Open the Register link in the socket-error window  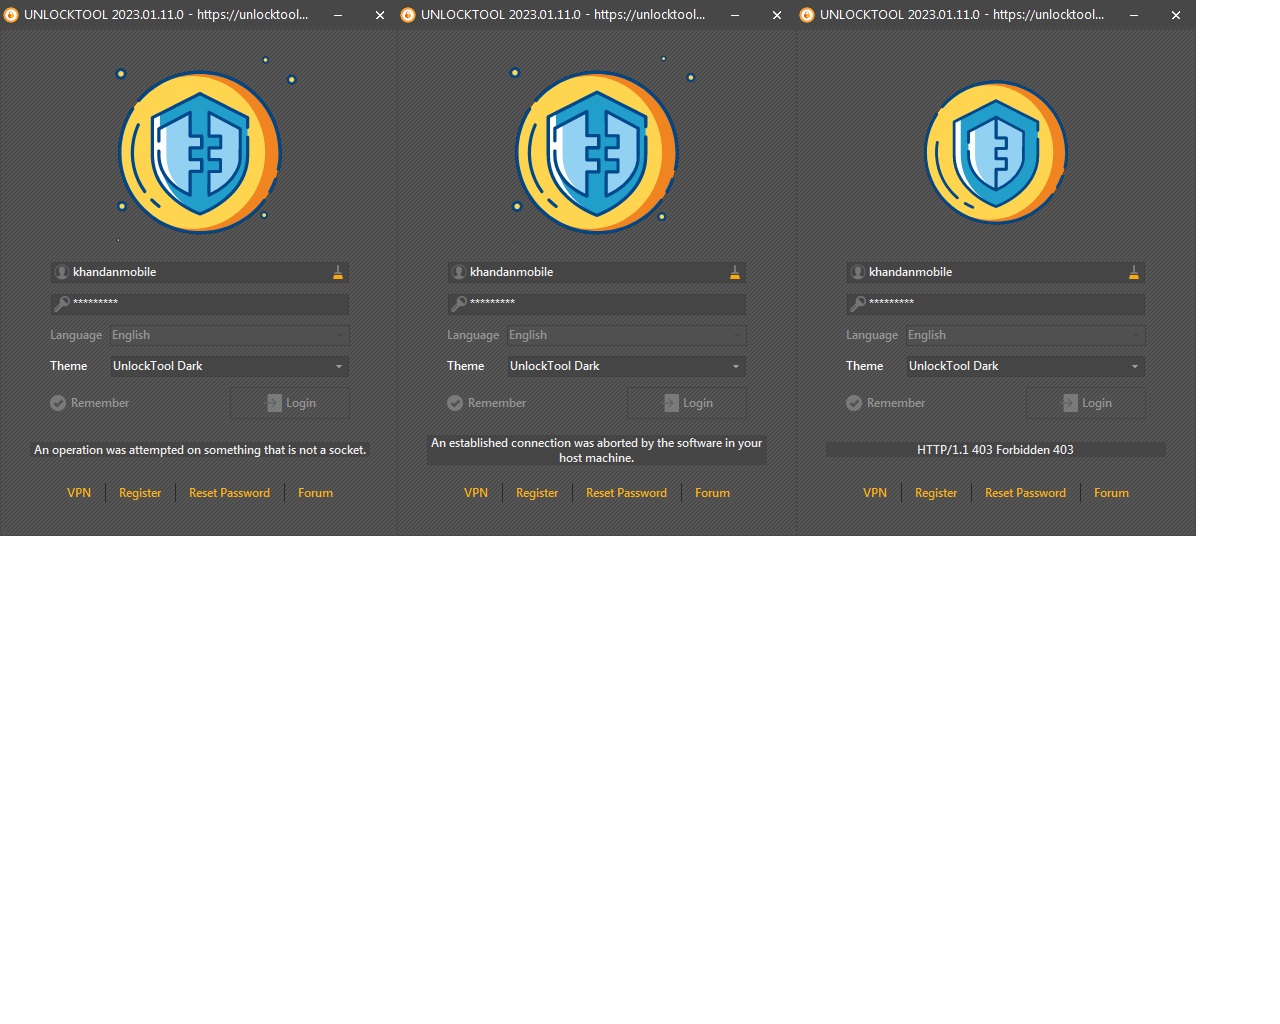coord(140,493)
